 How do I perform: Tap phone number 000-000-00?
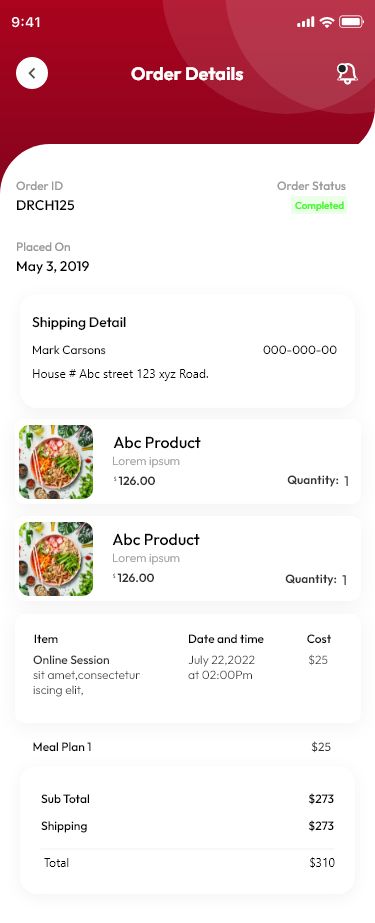coord(300,350)
